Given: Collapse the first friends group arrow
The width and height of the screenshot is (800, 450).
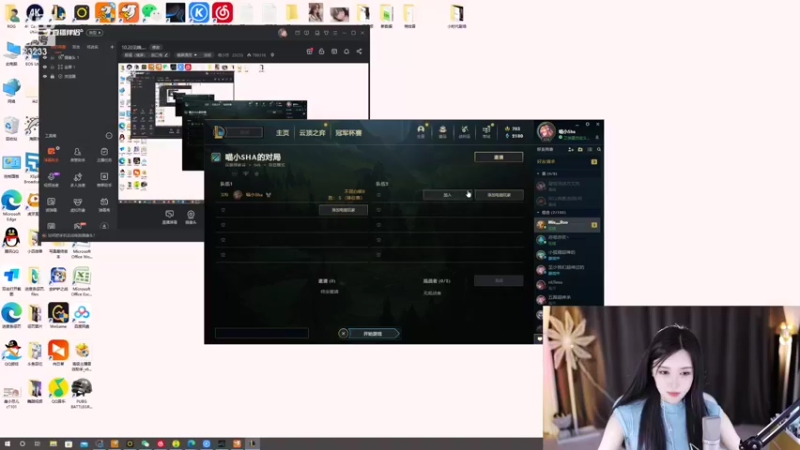Looking at the screenshot, I should [x=538, y=173].
